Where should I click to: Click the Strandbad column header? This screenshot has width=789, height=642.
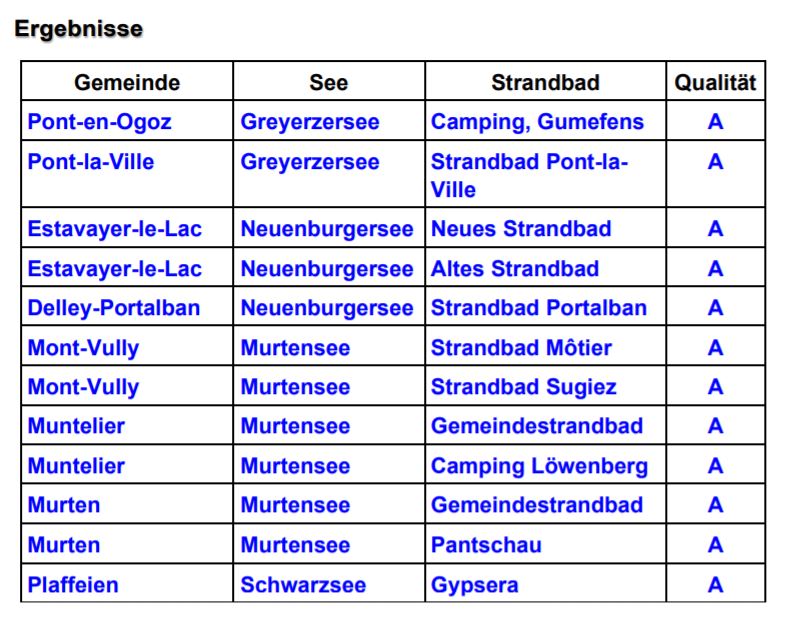pos(545,83)
